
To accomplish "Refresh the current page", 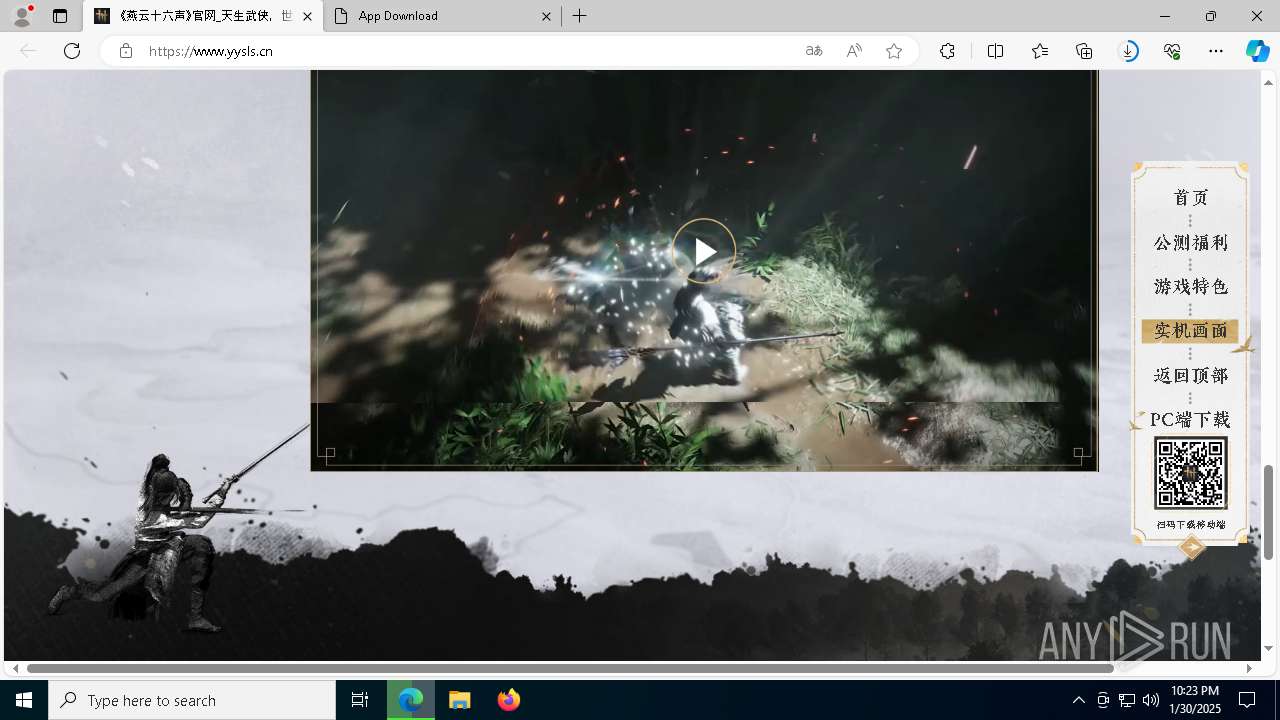I will click(72, 51).
